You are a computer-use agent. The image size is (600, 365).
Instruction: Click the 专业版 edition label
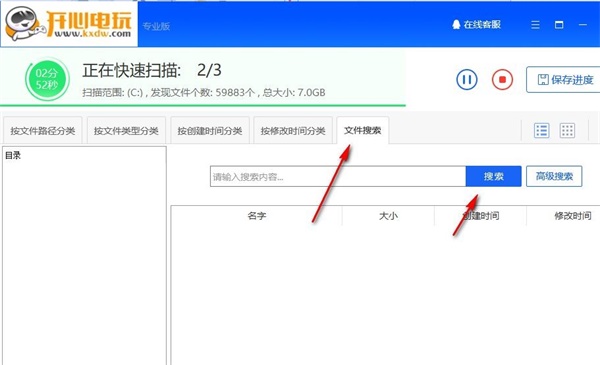click(156, 26)
